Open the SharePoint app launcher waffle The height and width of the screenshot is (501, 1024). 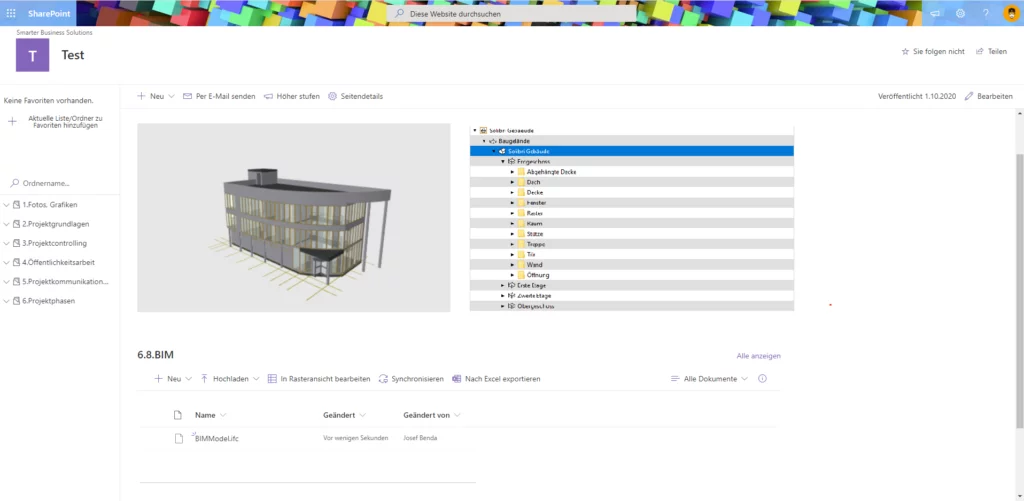click(11, 13)
